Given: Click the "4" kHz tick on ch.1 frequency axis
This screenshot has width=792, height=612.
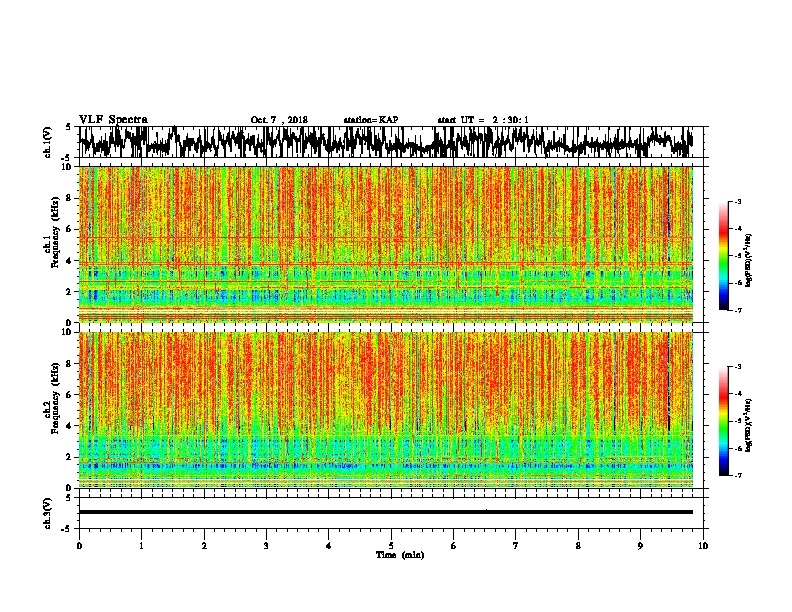Looking at the screenshot, I should pyautogui.click(x=69, y=261).
